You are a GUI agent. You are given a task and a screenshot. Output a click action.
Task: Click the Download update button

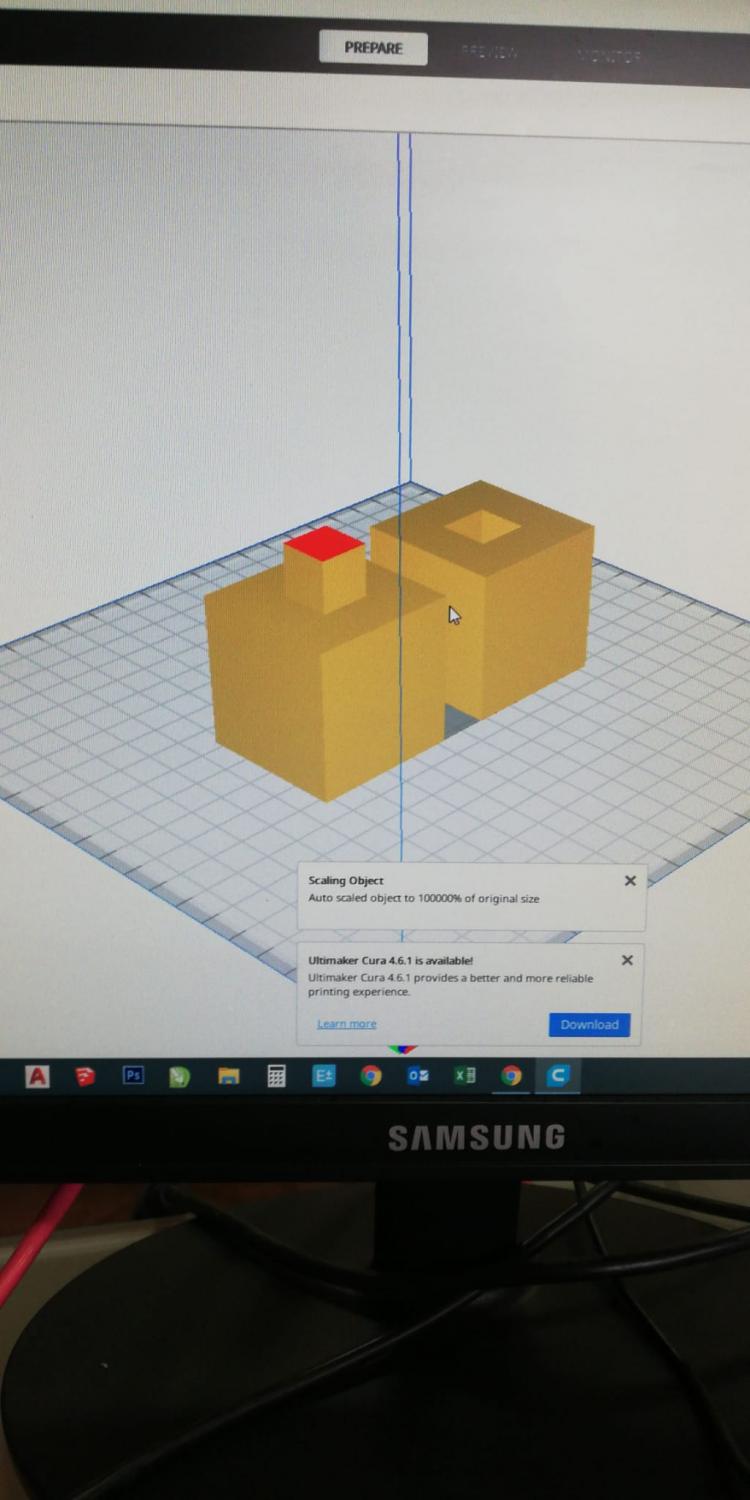click(x=589, y=1025)
